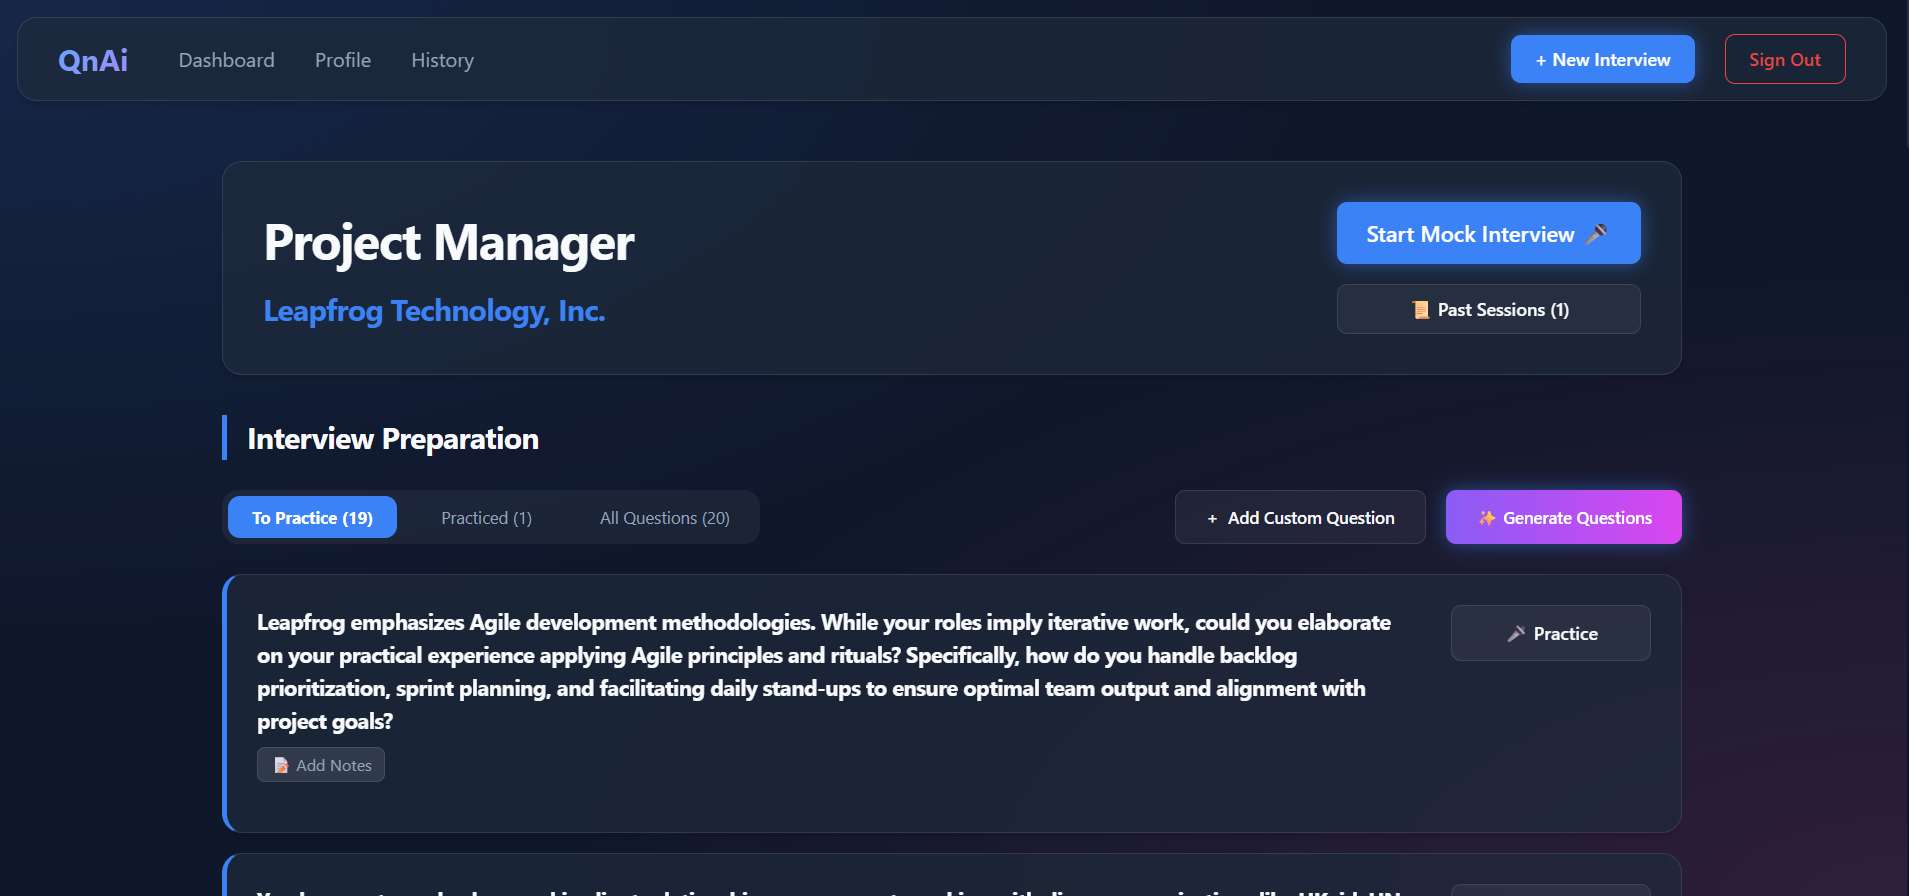Click the notes icon beside Add Notes

pos(281,765)
